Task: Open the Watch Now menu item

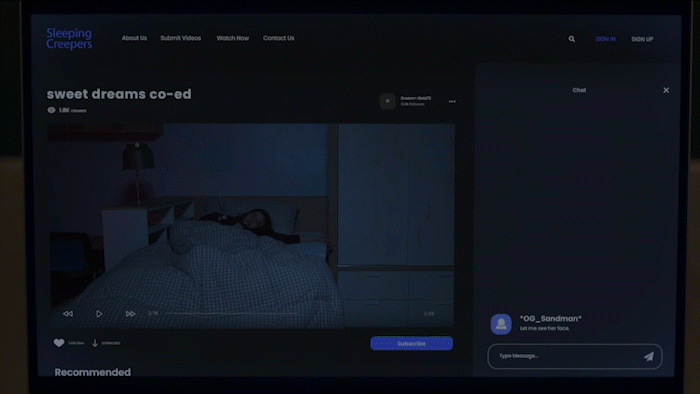Action: point(233,38)
